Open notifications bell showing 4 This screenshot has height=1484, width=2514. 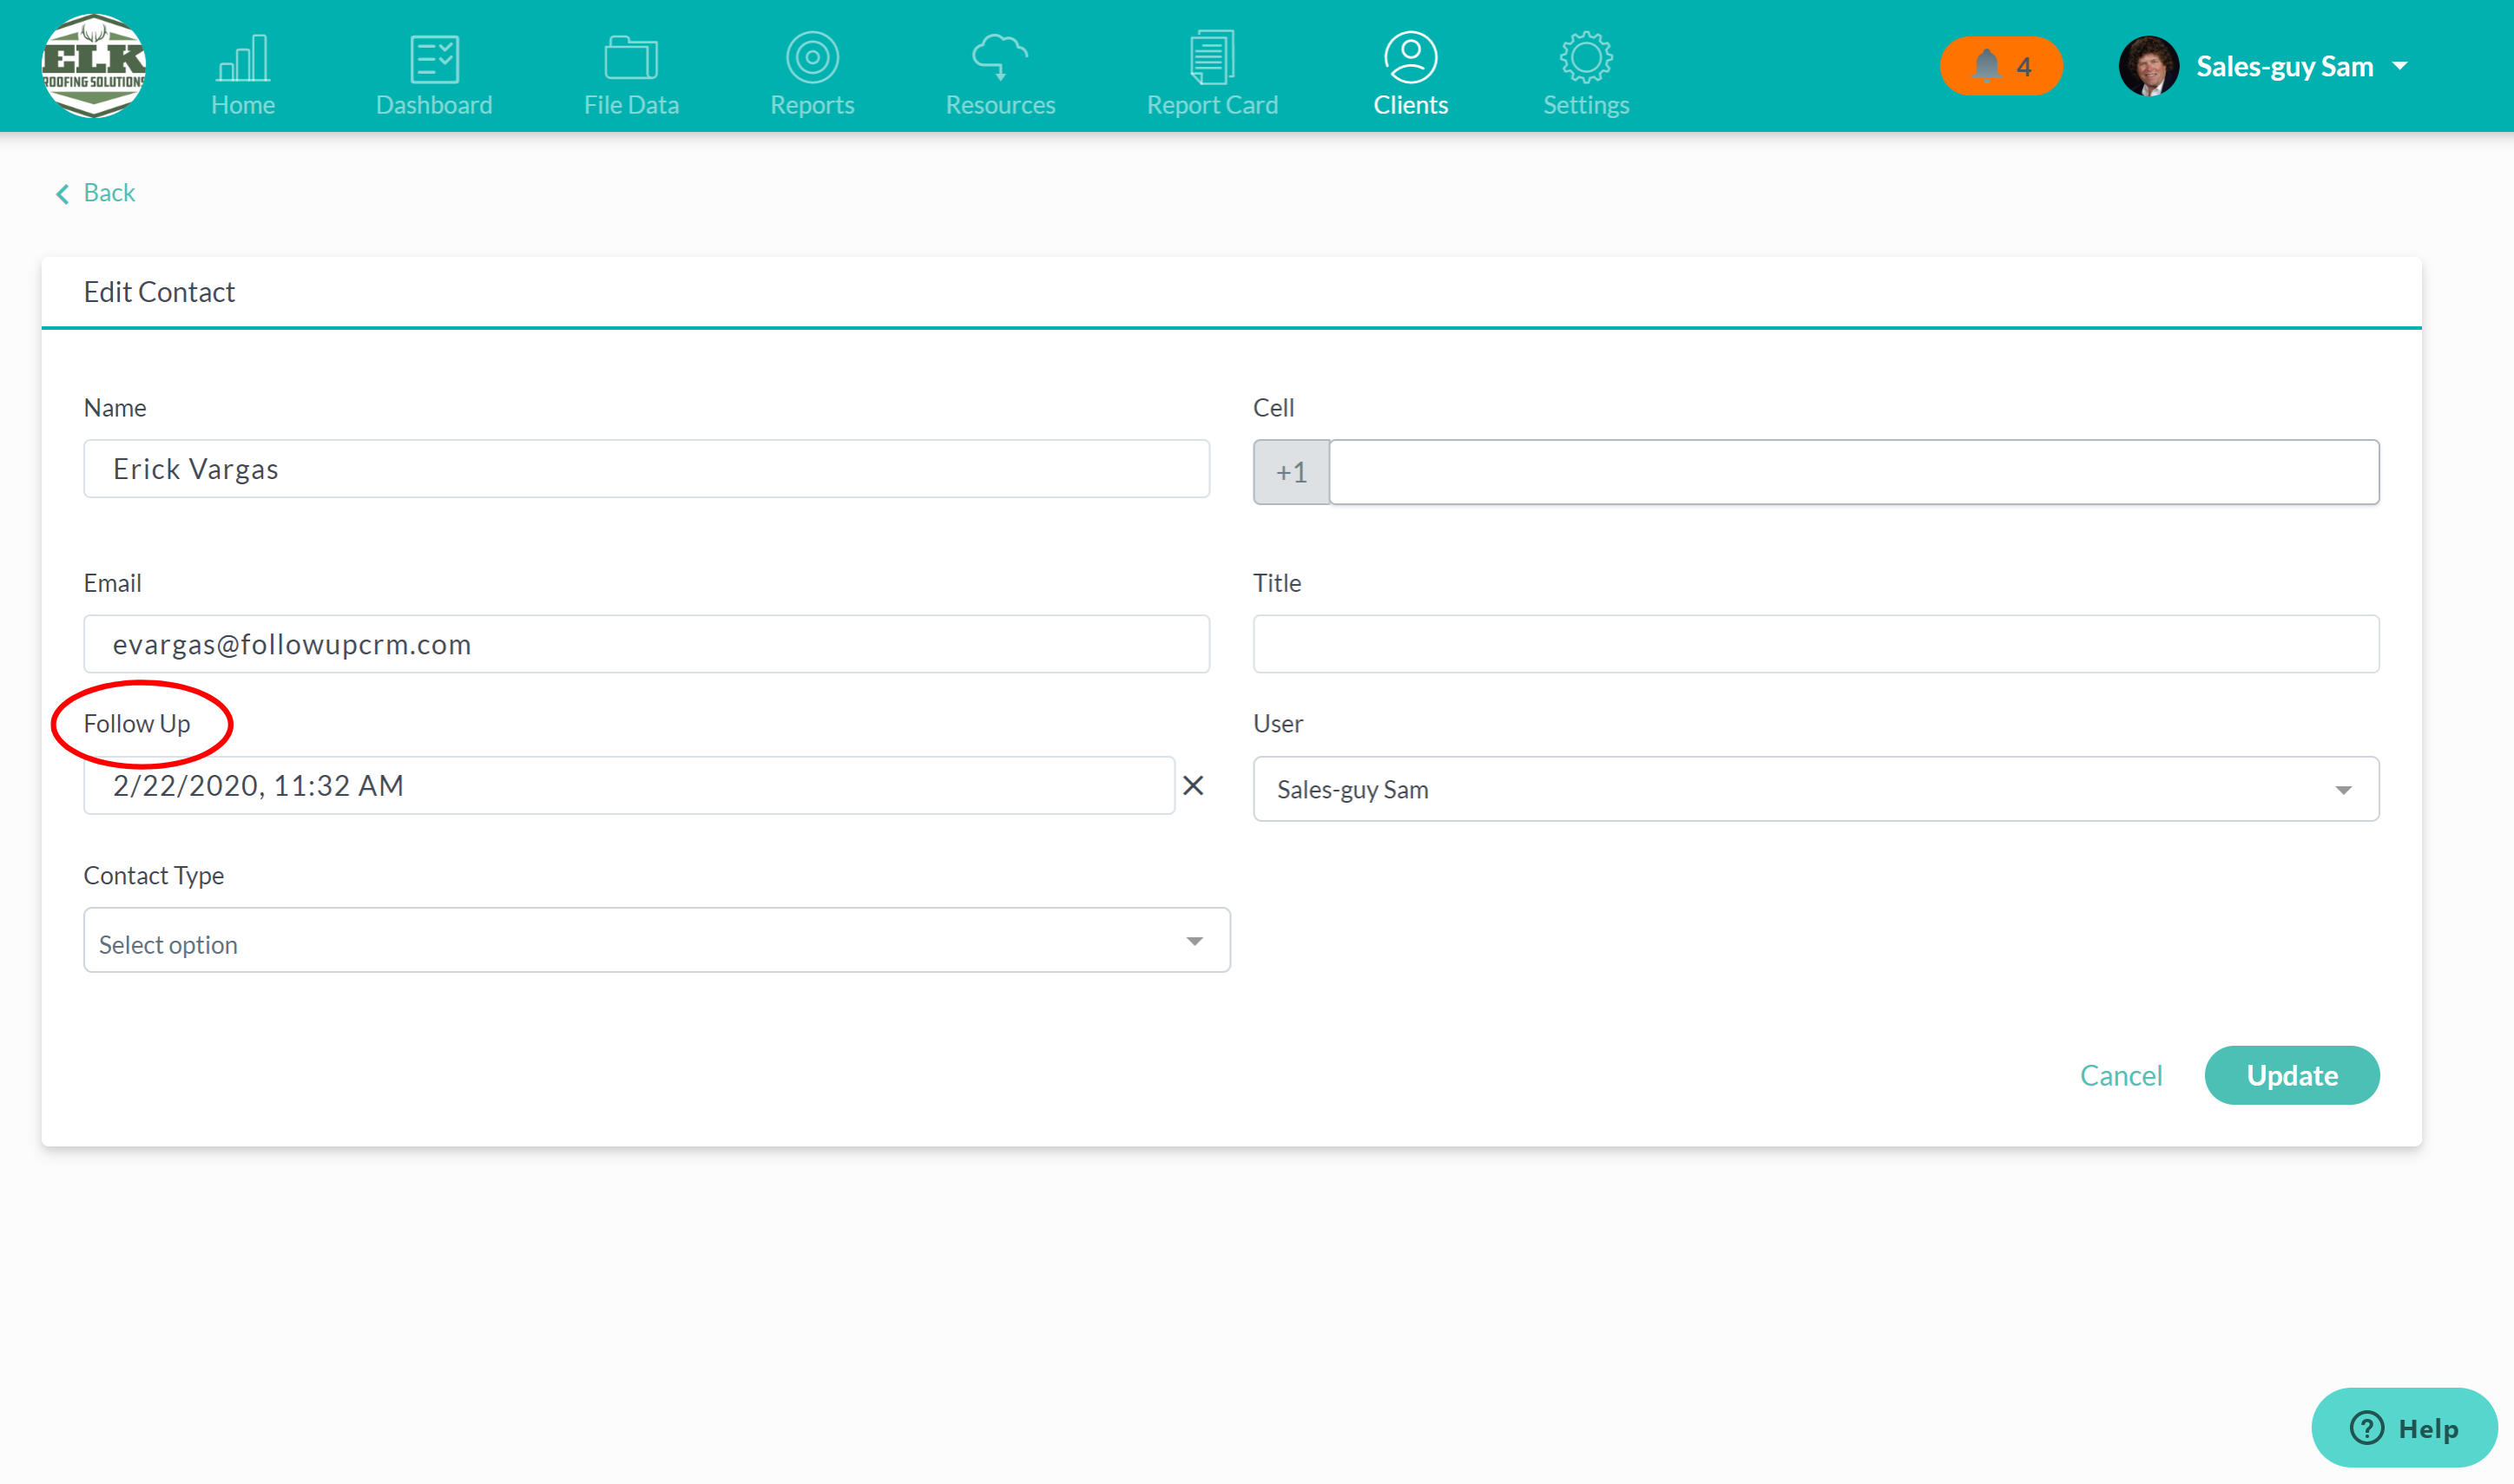click(2000, 66)
